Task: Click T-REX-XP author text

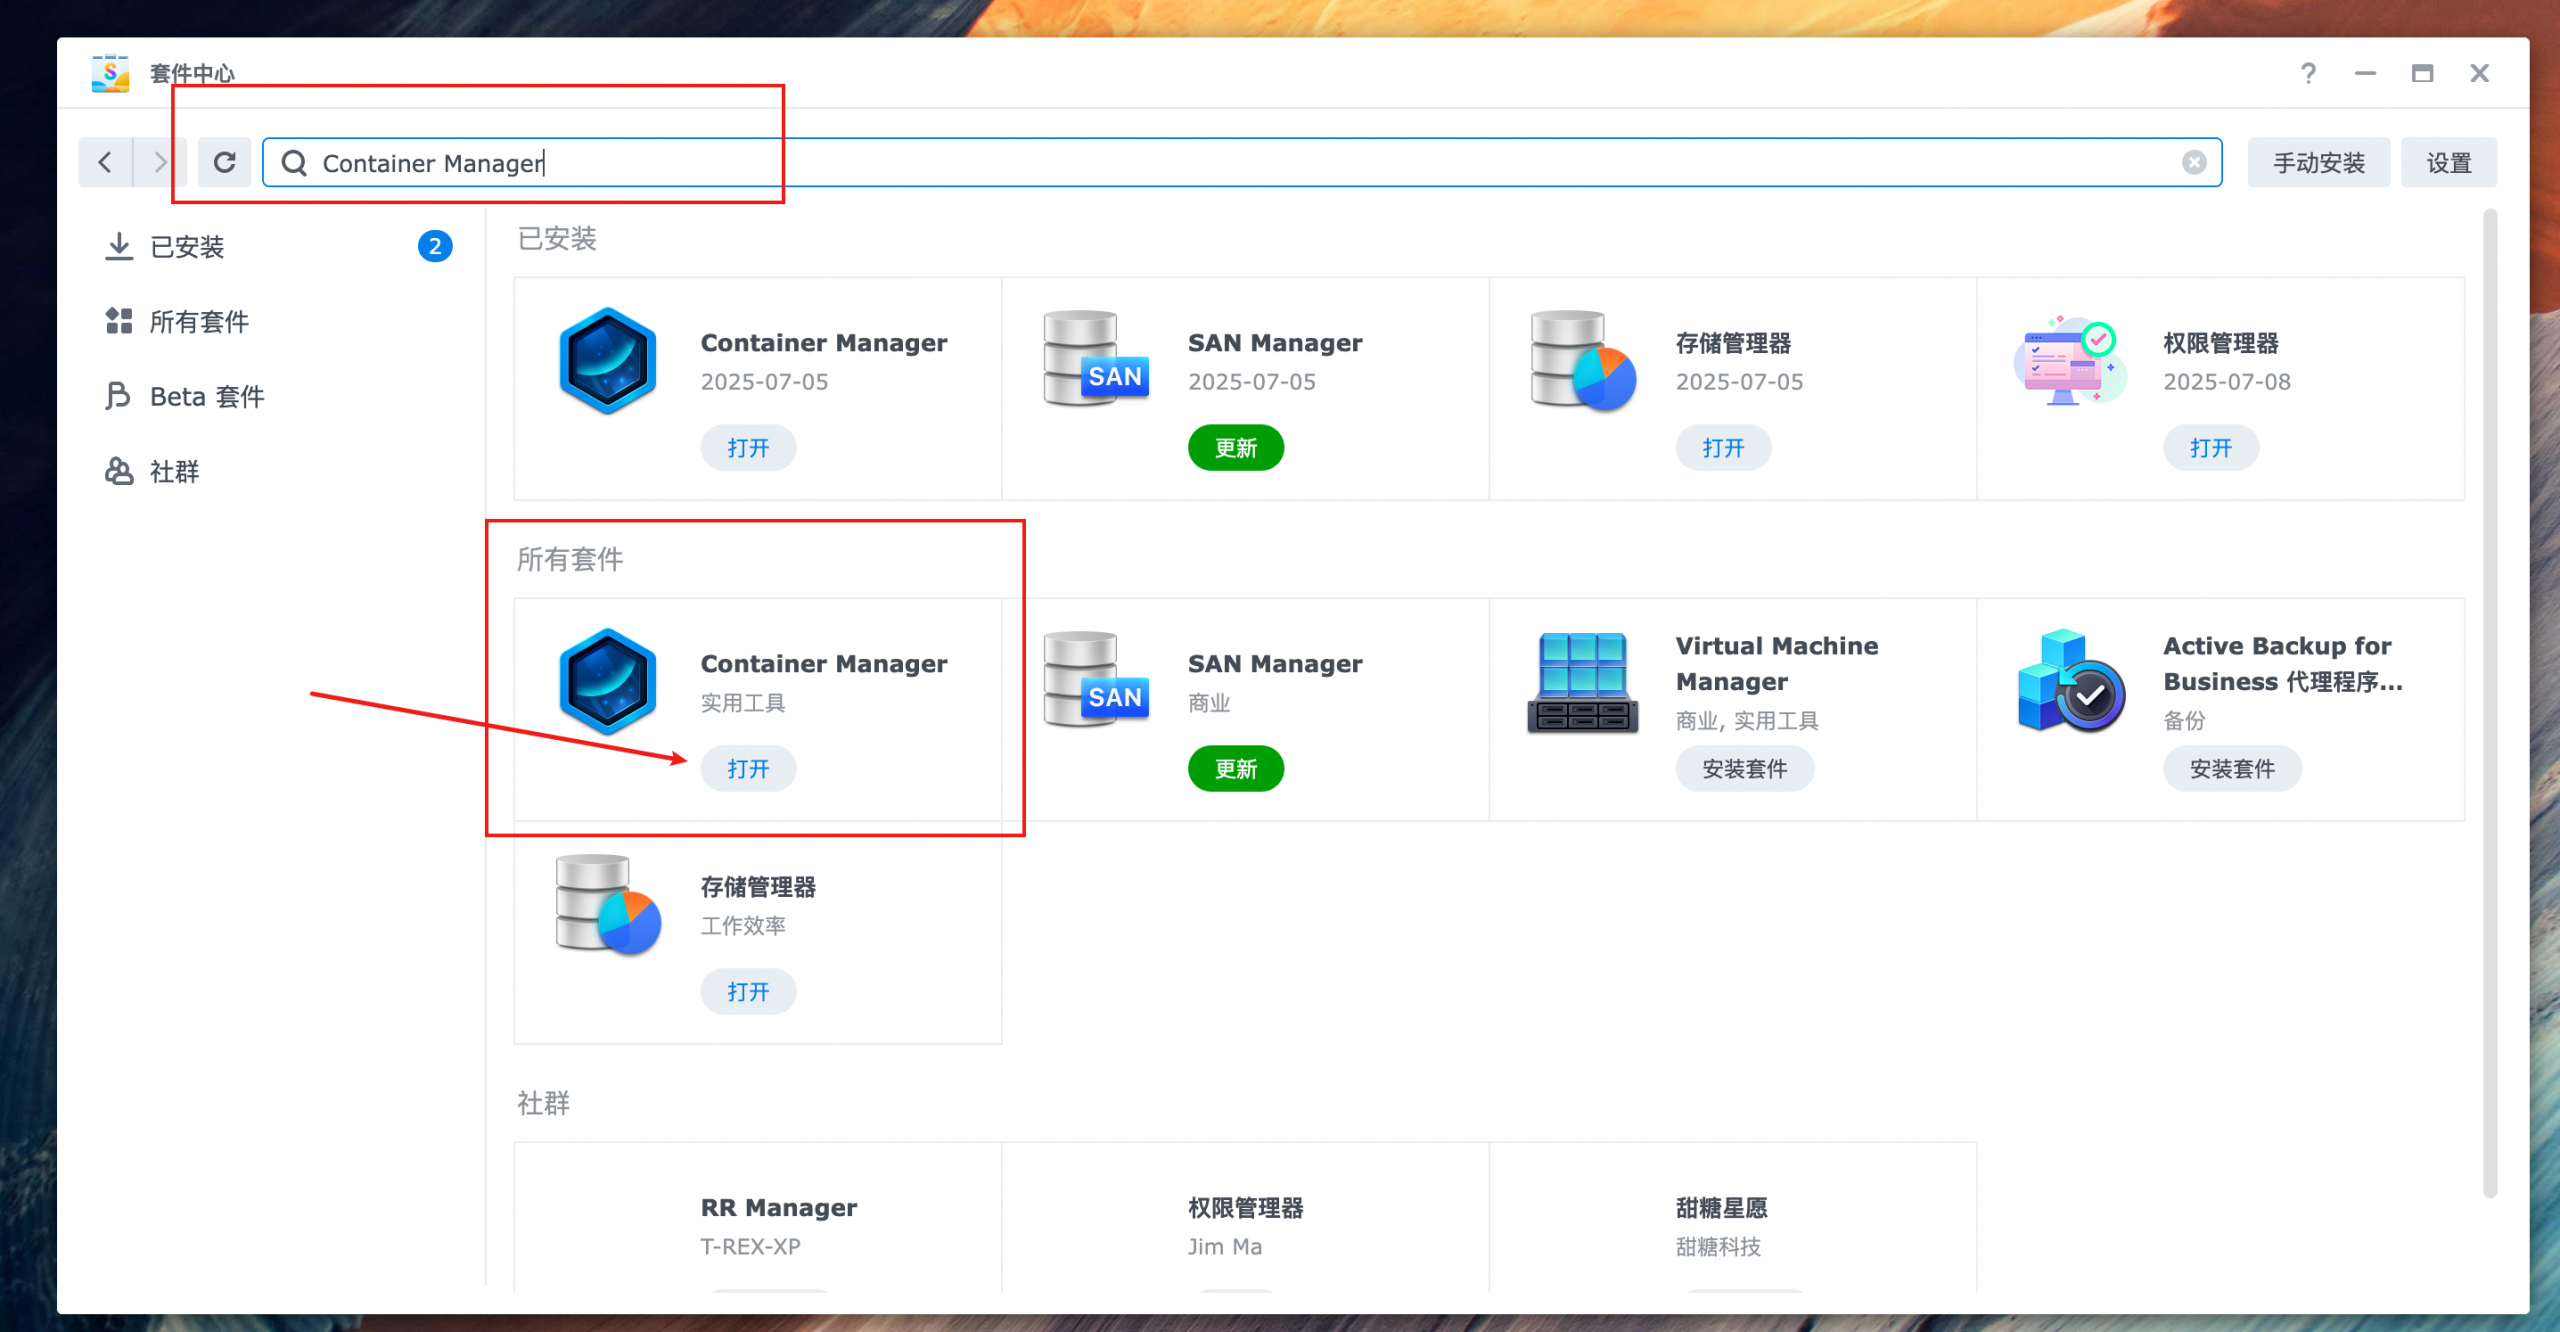Action: [750, 1246]
